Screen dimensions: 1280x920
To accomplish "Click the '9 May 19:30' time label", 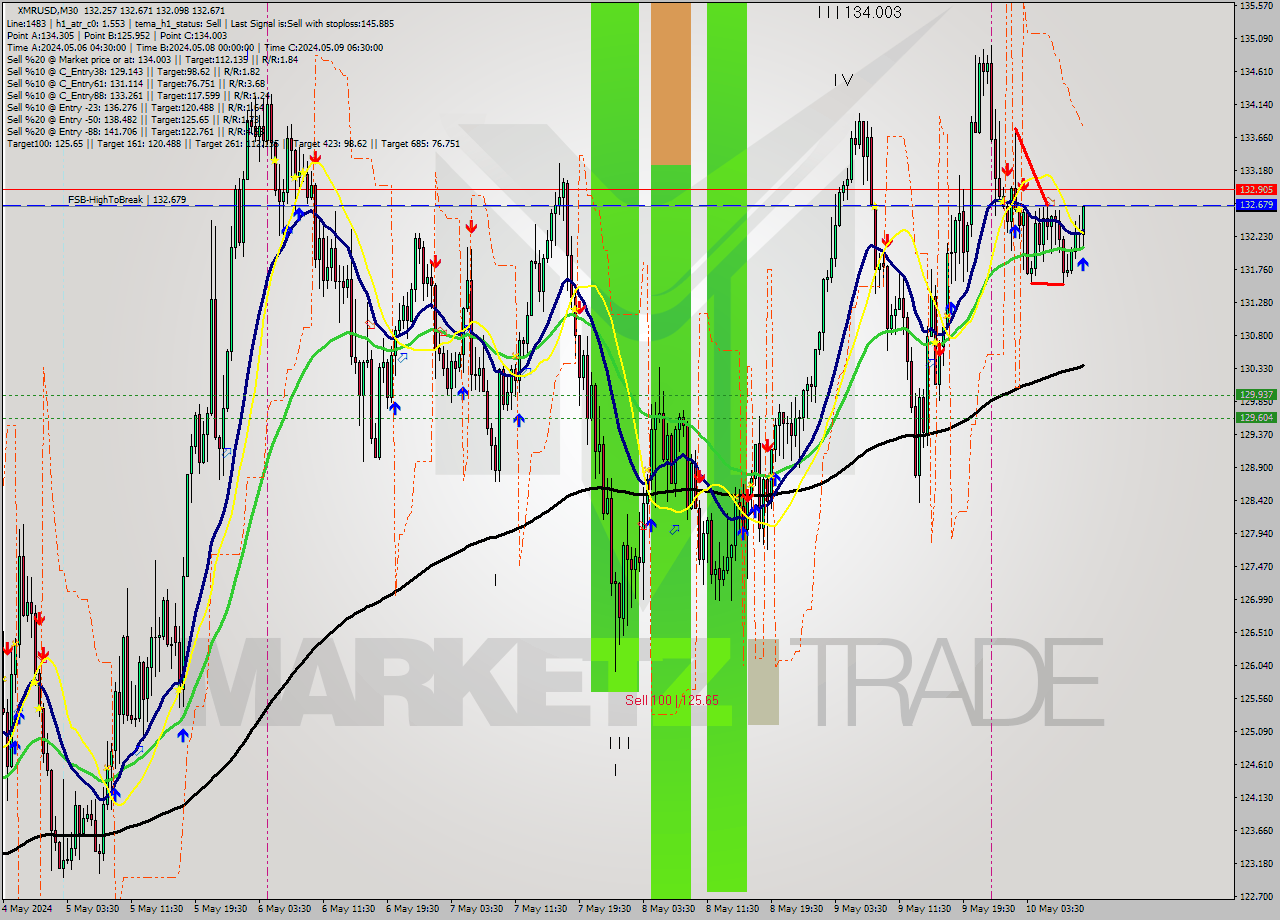I will pos(988,909).
